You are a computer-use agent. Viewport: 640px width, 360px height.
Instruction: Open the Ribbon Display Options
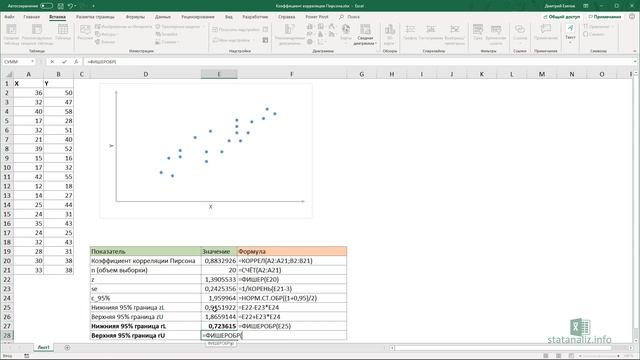[586, 6]
